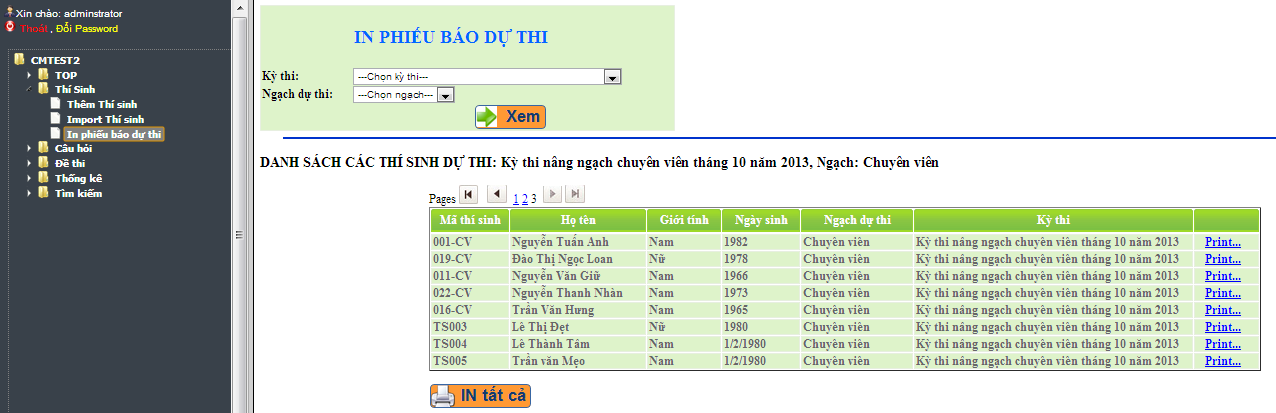This screenshot has width=1276, height=413.
Task: Print slip for Trần Văn Hưng
Action: (1222, 310)
